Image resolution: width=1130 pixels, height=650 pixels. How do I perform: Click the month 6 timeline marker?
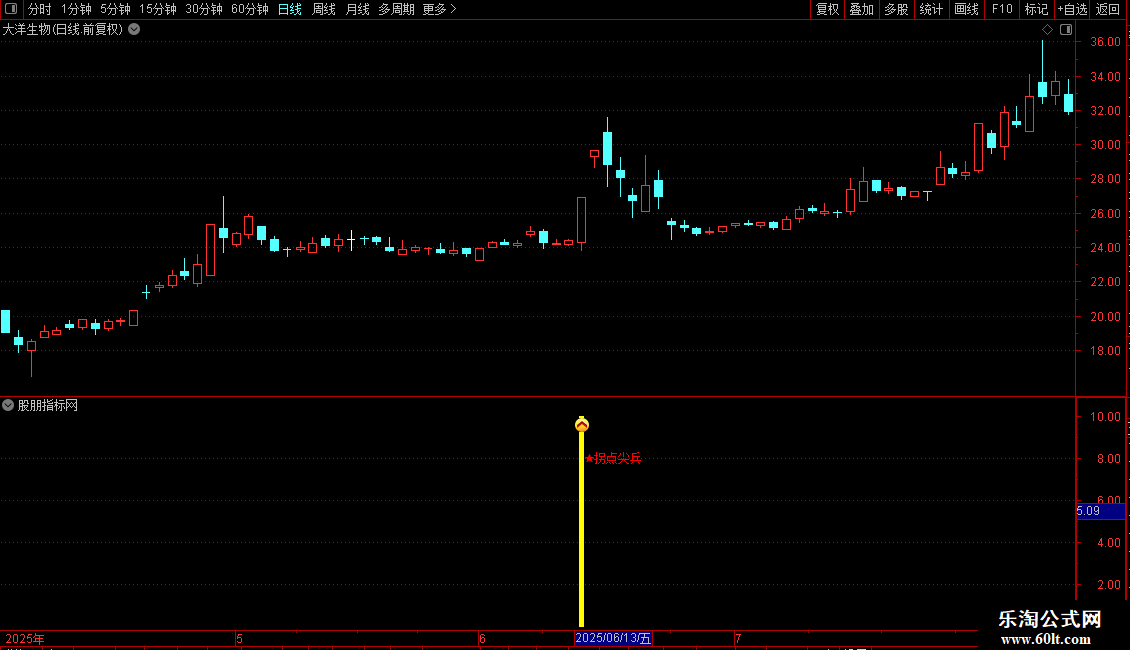(482, 638)
